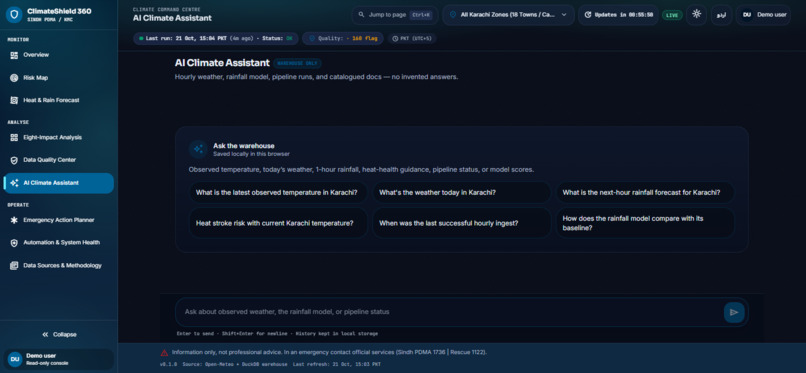Click the CLIMATE COMMAND CENTRE breadcrumb

click(167, 9)
